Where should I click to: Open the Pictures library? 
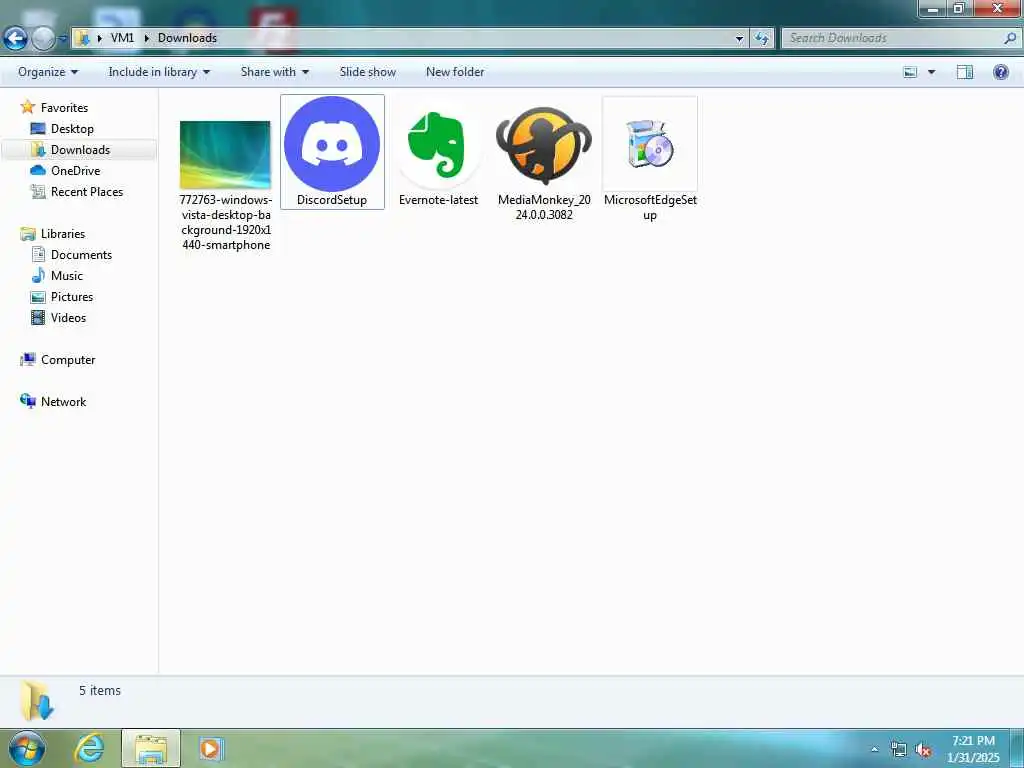72,296
